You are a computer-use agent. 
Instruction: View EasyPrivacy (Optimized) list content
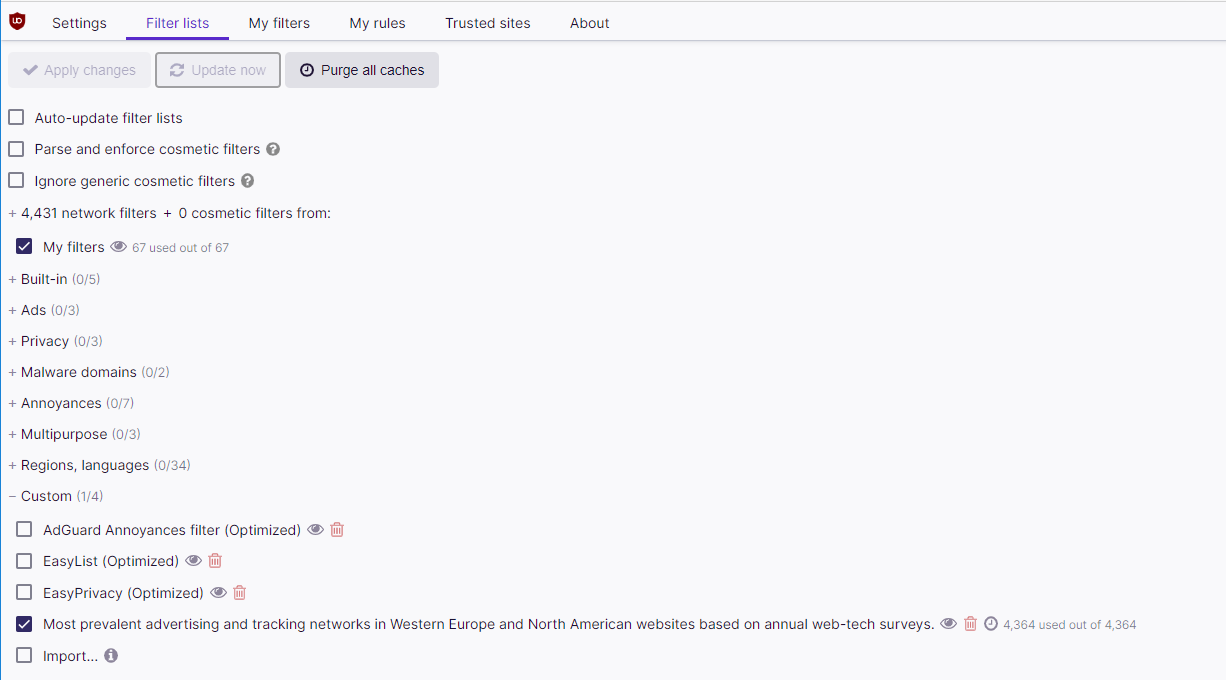[x=218, y=593]
